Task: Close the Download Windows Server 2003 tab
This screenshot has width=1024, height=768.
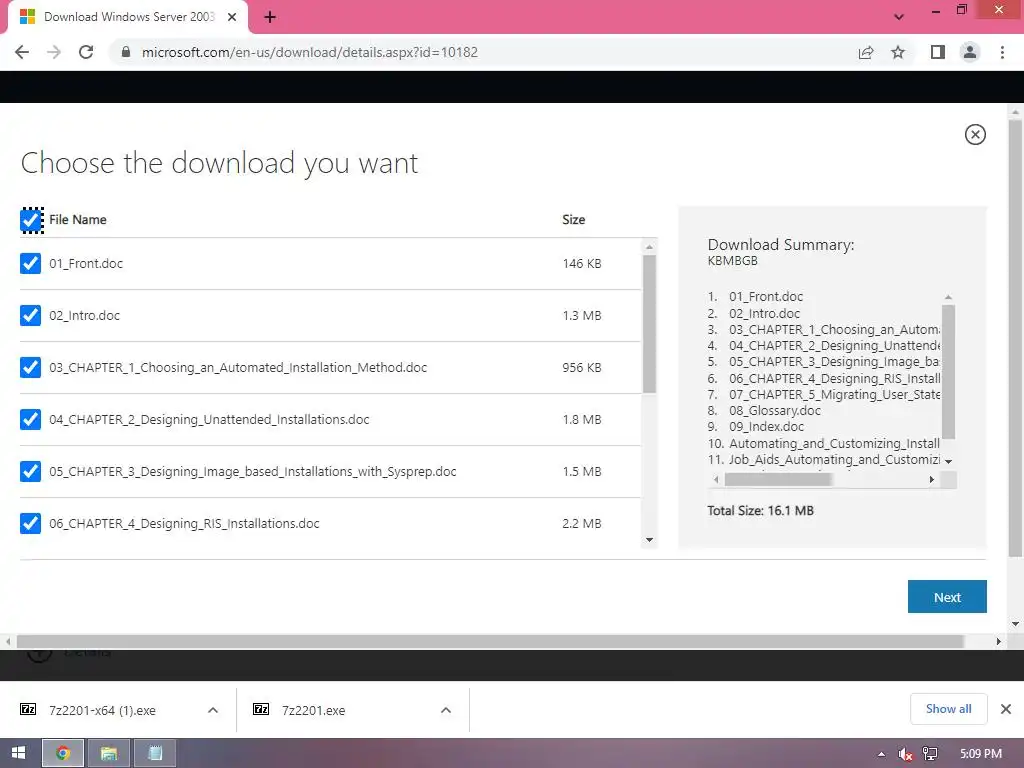Action: 232,17
